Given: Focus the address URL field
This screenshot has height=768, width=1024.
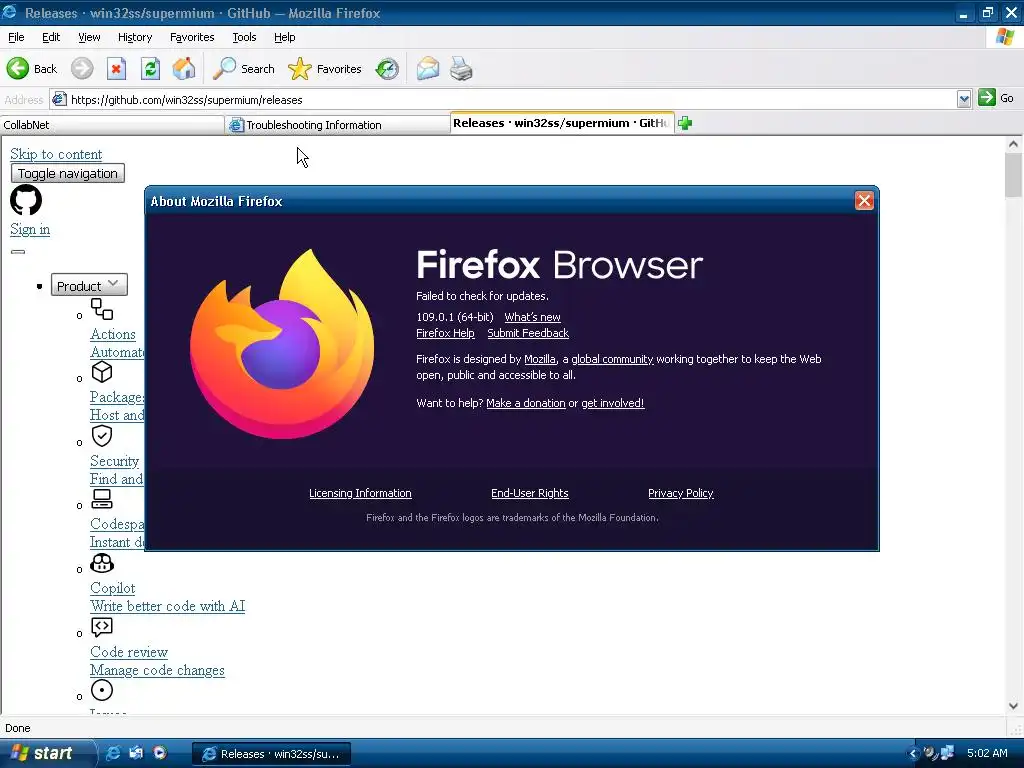Looking at the screenshot, I should (x=503, y=100).
